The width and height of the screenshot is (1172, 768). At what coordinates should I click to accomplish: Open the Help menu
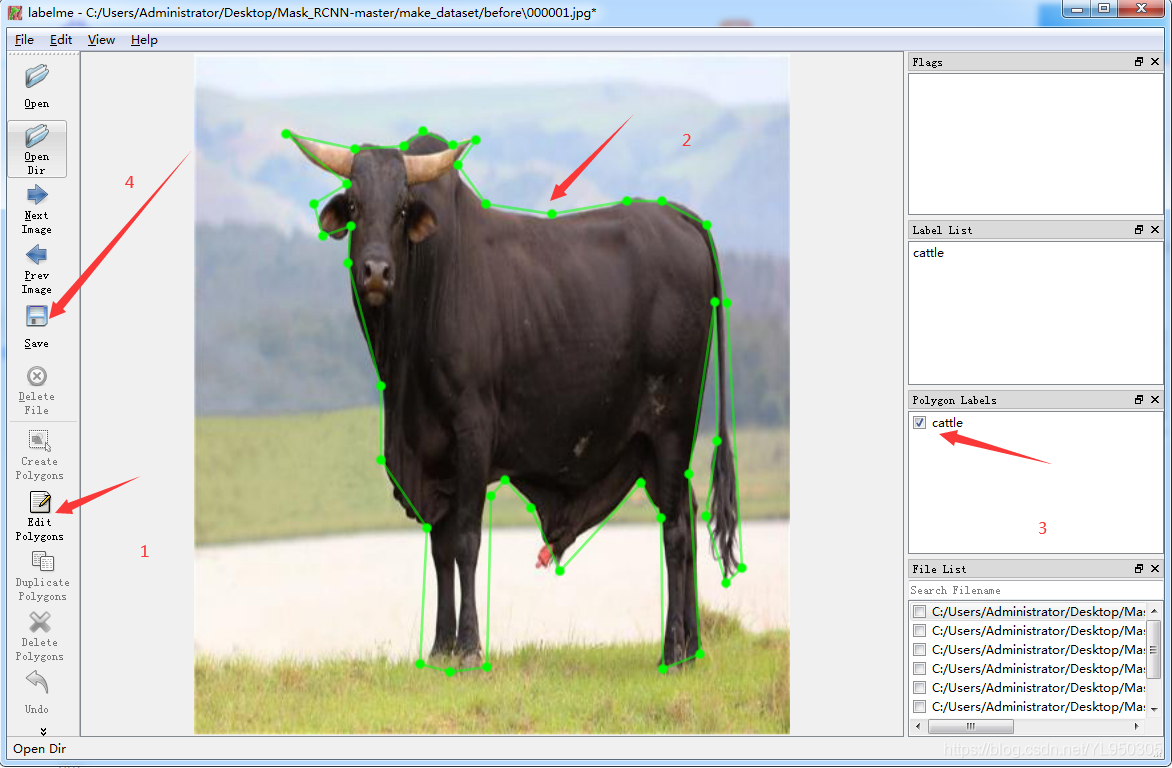pyautogui.click(x=144, y=40)
